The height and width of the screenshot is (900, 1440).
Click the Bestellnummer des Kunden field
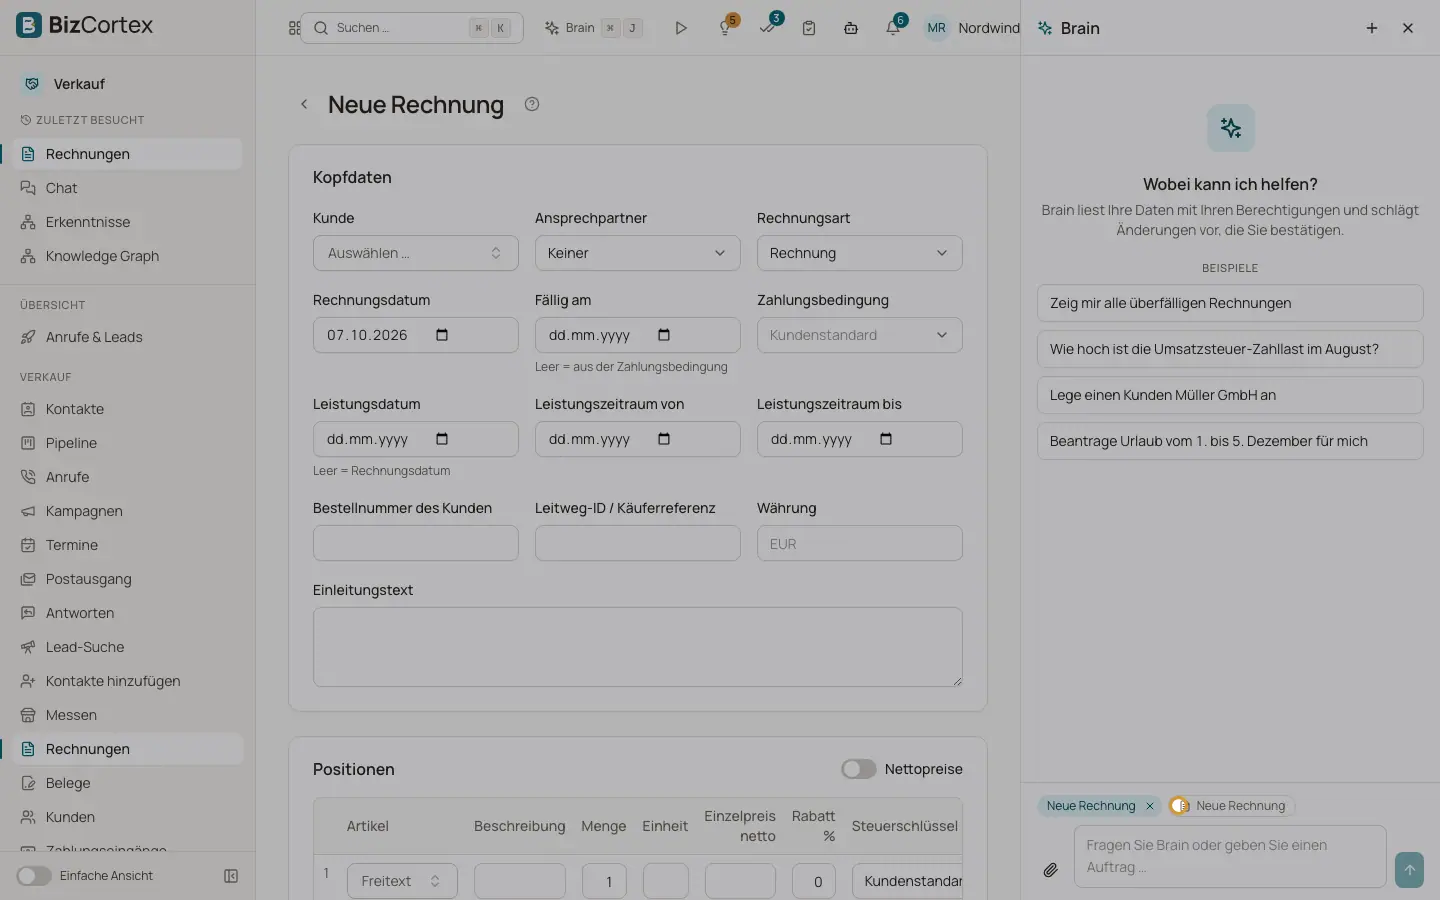tap(416, 543)
